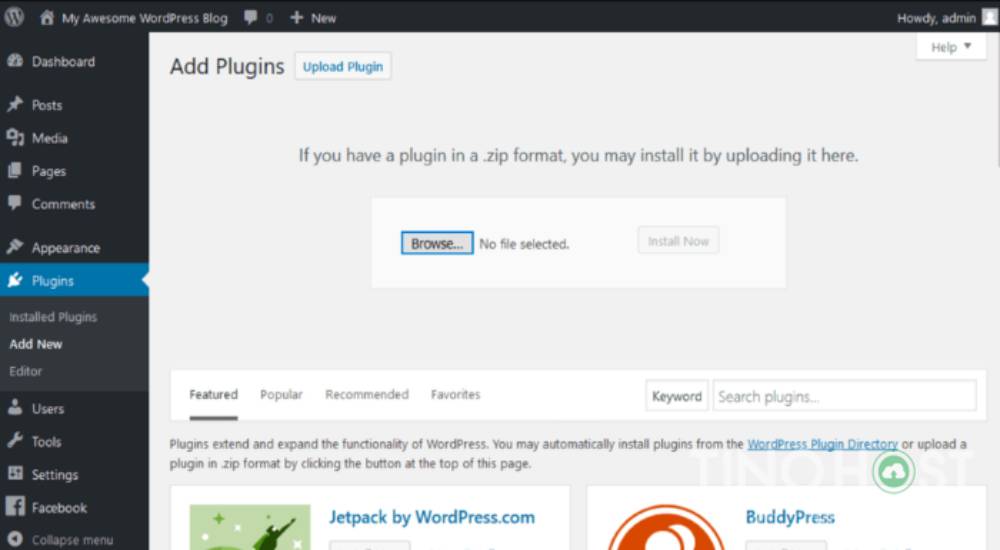1000x550 pixels.
Task: Select Add New submenu item
Action: 36,344
